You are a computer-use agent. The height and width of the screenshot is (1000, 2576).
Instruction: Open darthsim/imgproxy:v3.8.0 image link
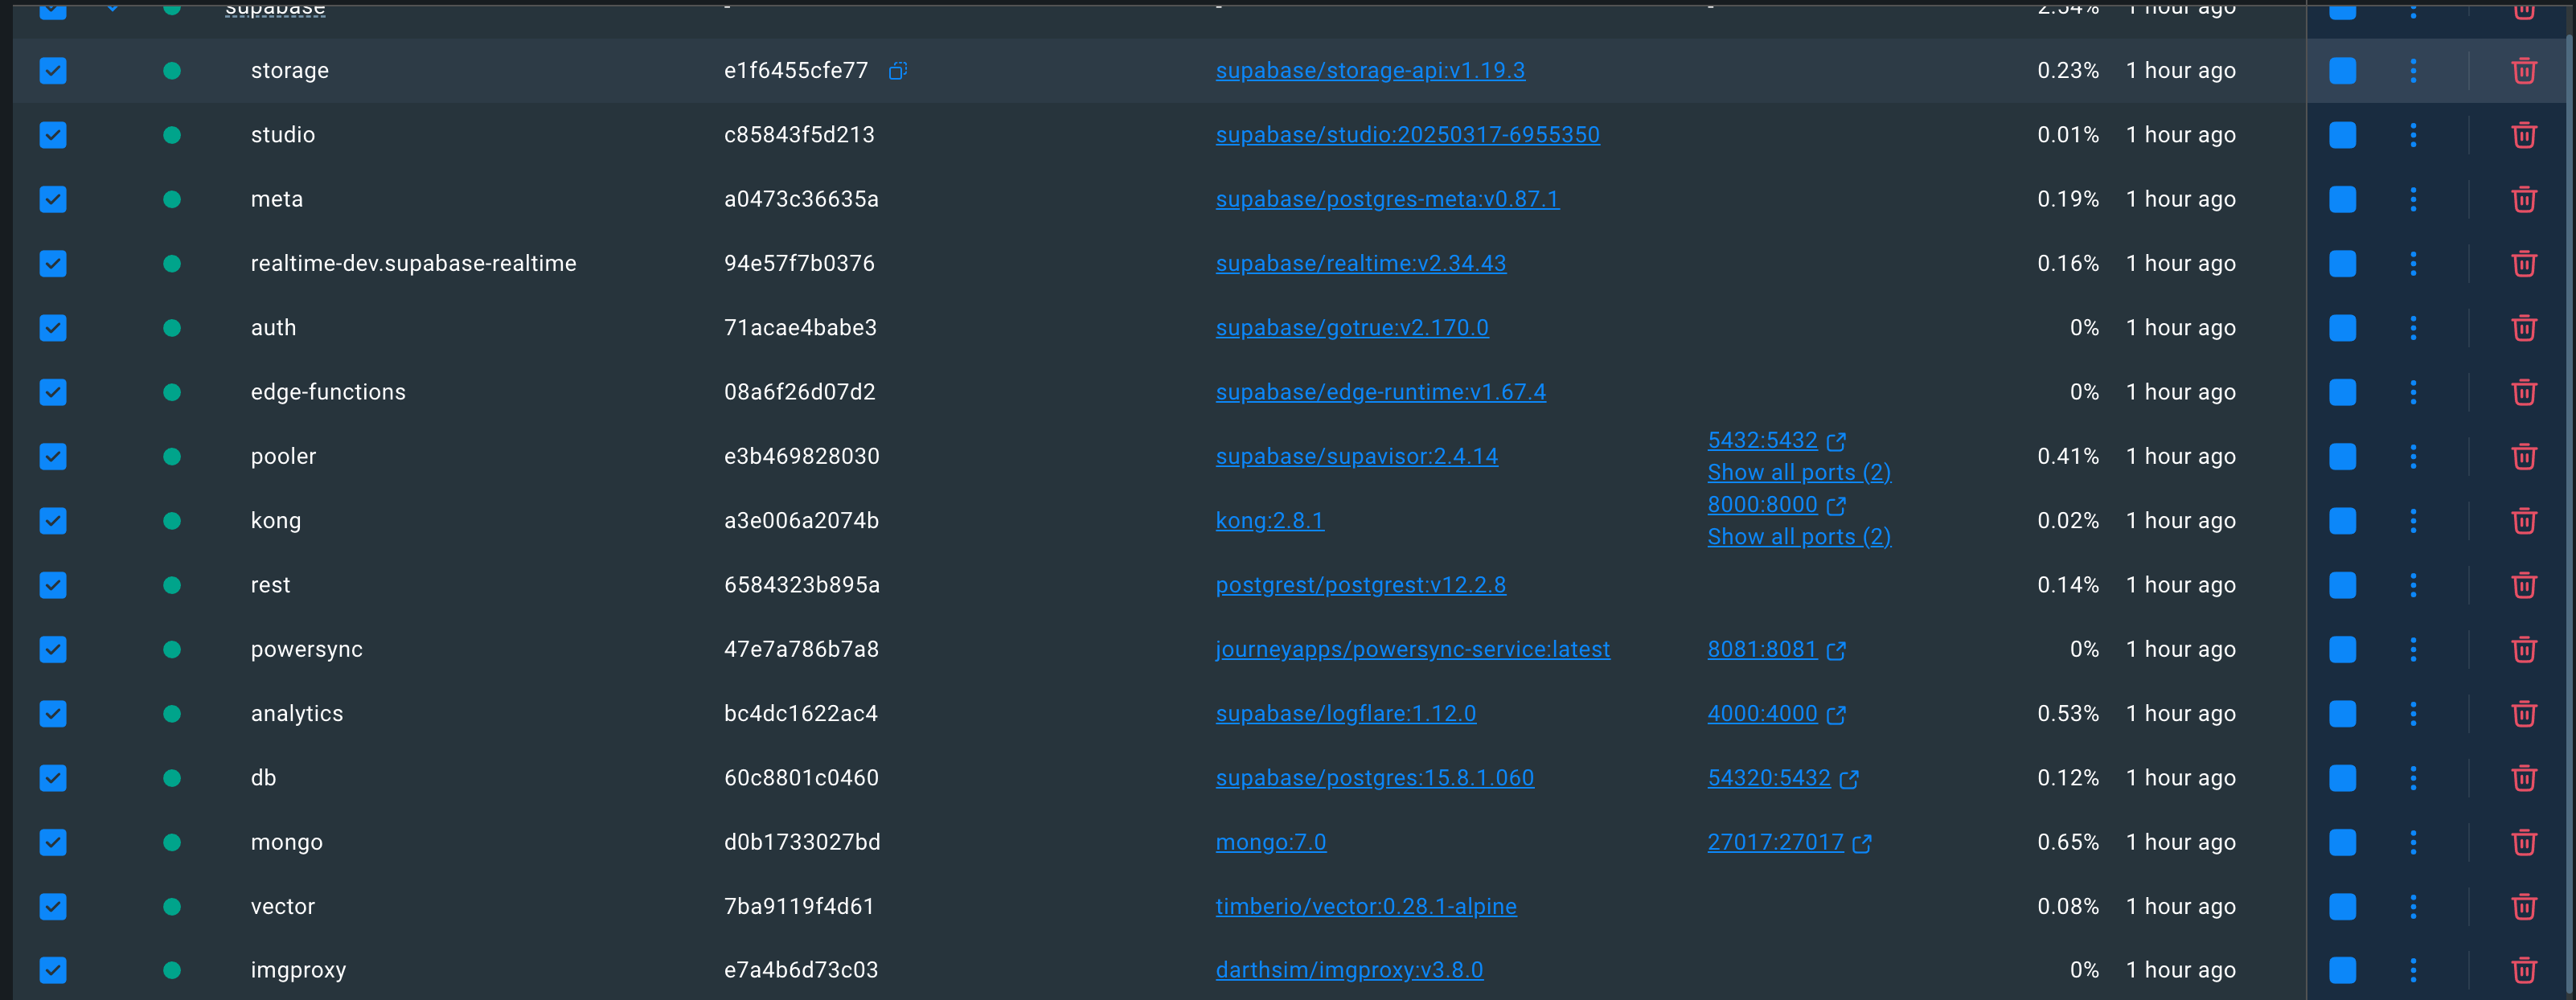(1349, 970)
